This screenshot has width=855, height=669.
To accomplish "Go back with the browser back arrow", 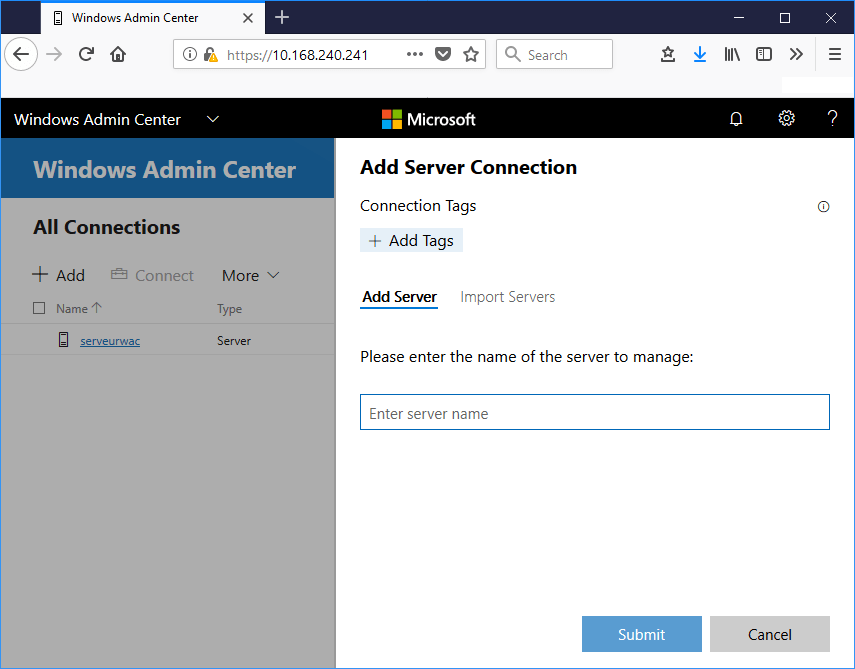I will point(21,54).
